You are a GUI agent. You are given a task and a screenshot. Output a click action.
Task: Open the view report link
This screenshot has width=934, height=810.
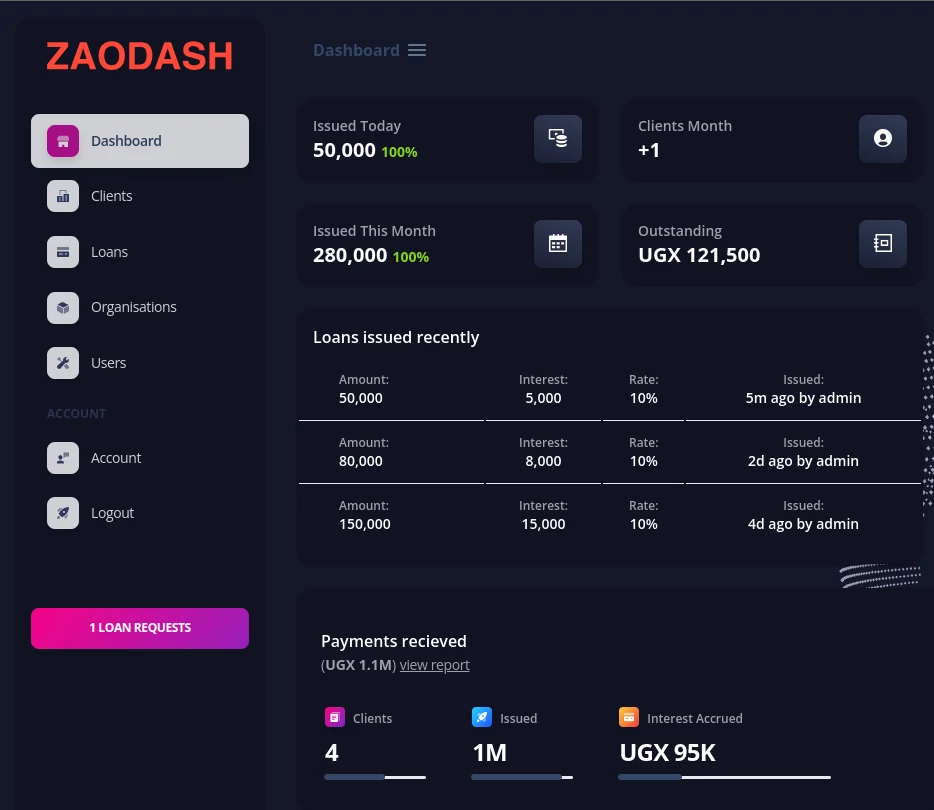435,664
